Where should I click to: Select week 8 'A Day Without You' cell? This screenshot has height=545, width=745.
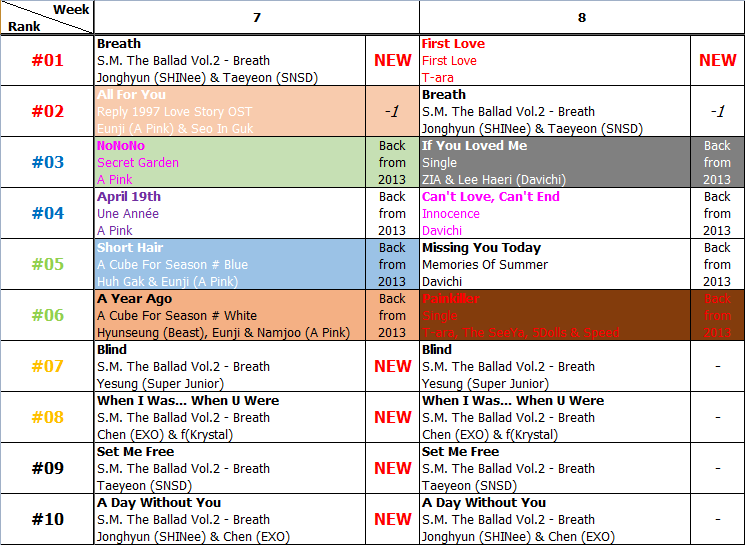click(x=555, y=519)
